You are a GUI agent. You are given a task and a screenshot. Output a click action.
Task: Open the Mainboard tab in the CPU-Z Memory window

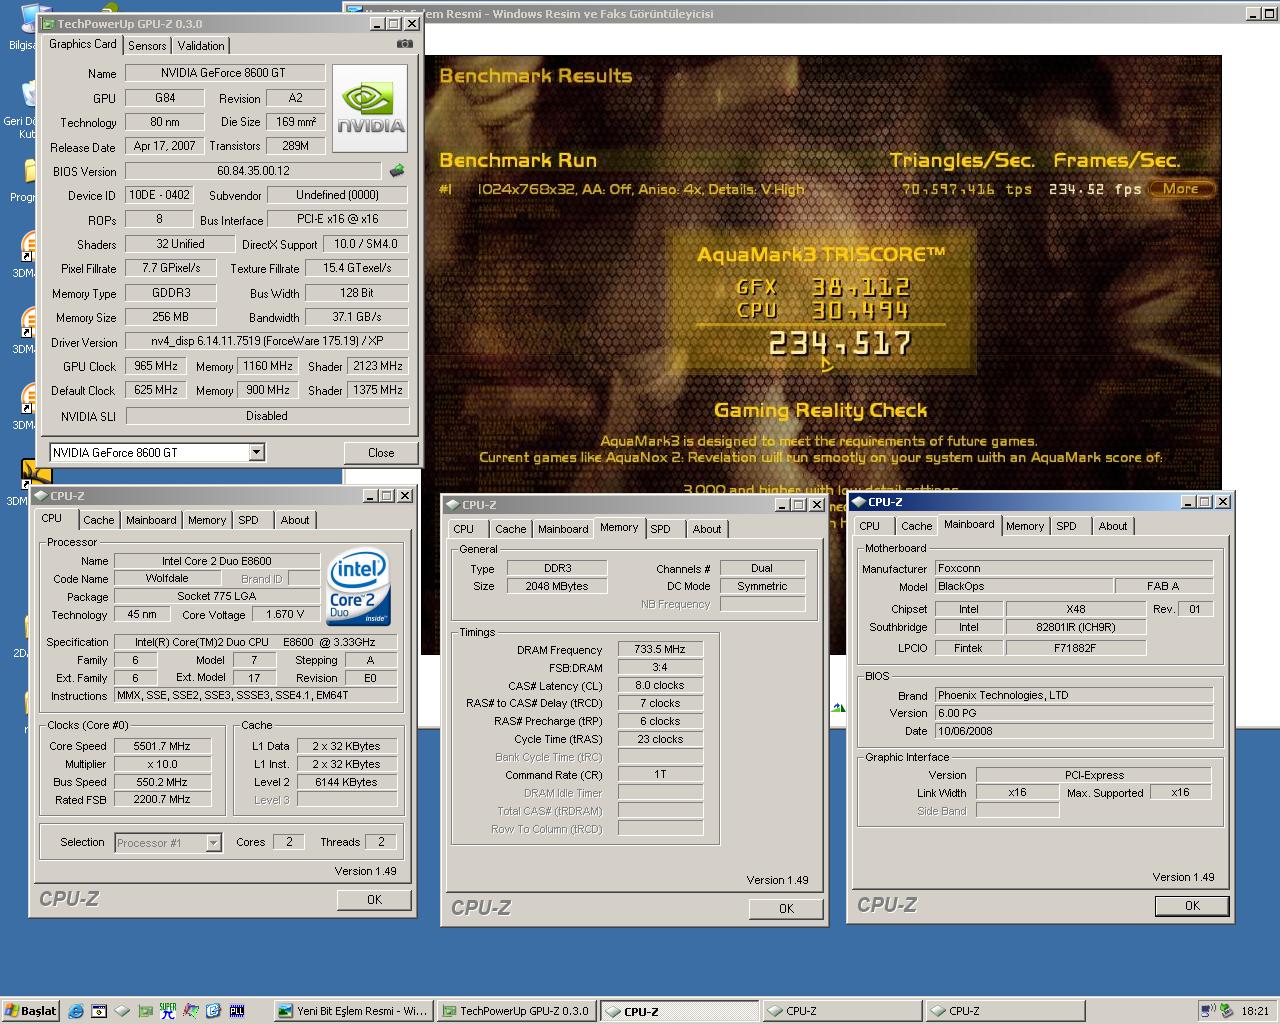pos(563,529)
